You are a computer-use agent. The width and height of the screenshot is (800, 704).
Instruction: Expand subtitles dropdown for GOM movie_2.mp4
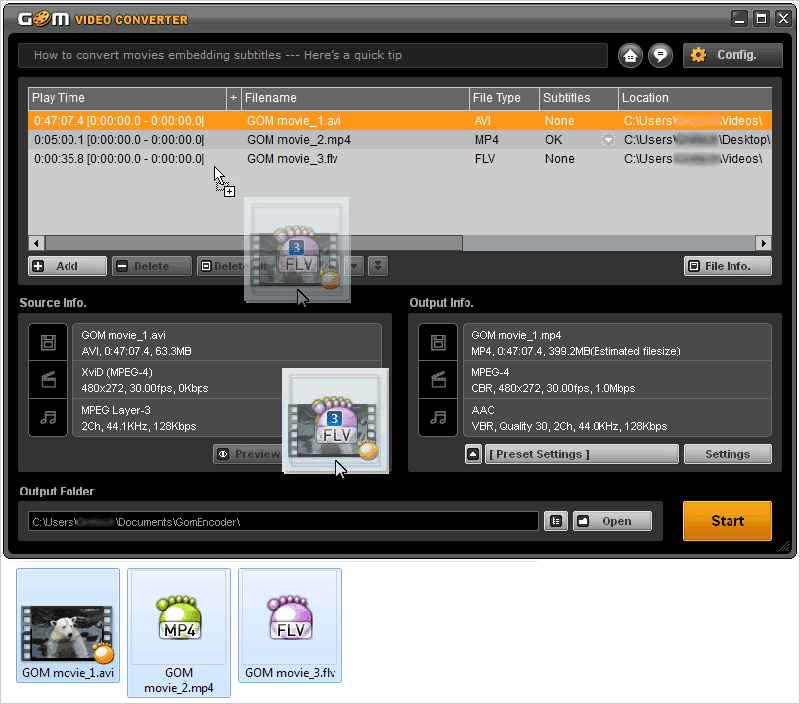[x=608, y=140]
